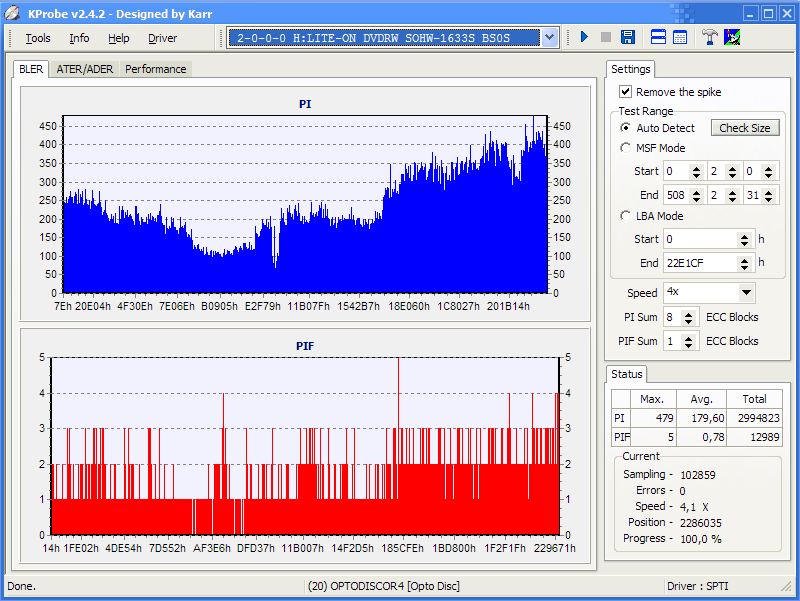Click PI Total cell 2994823
Image resolution: width=800 pixels, height=601 pixels.
pyautogui.click(x=754, y=418)
